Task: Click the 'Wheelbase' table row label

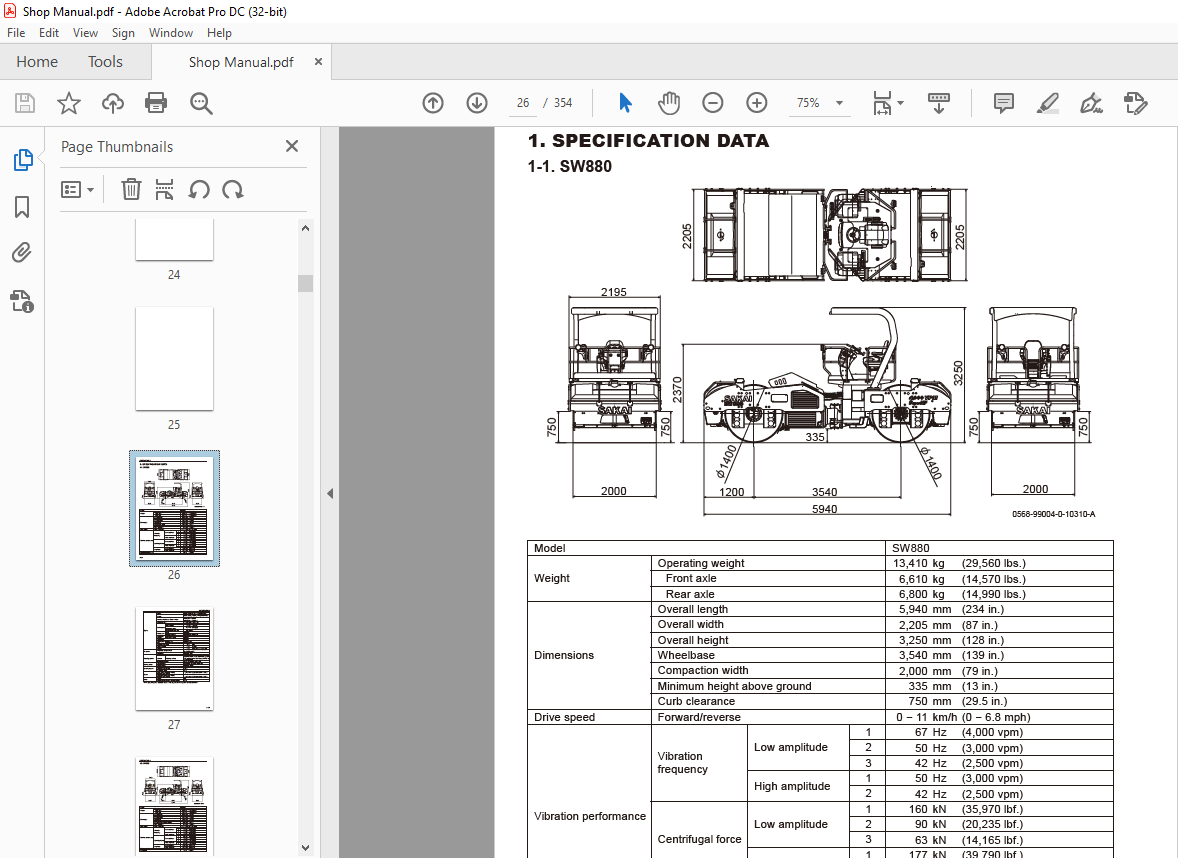Action: coord(686,655)
